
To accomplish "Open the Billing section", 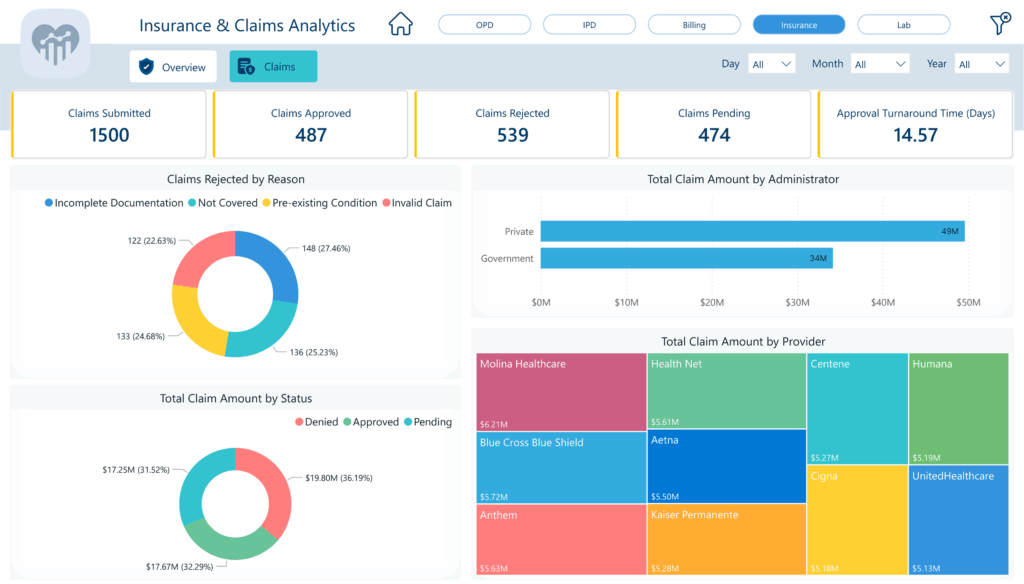I will pyautogui.click(x=694, y=24).
